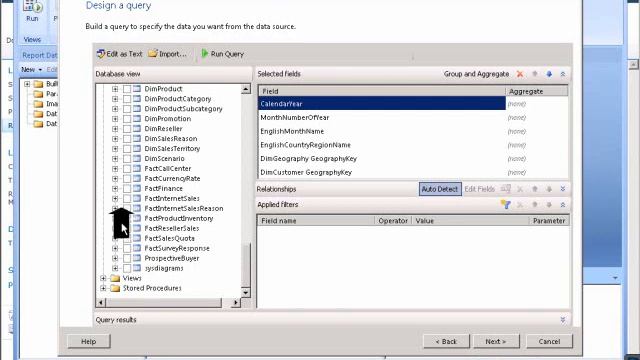Expand the FactSurveyResponse tree node
Viewport: 640px width, 360px height.
click(115, 248)
